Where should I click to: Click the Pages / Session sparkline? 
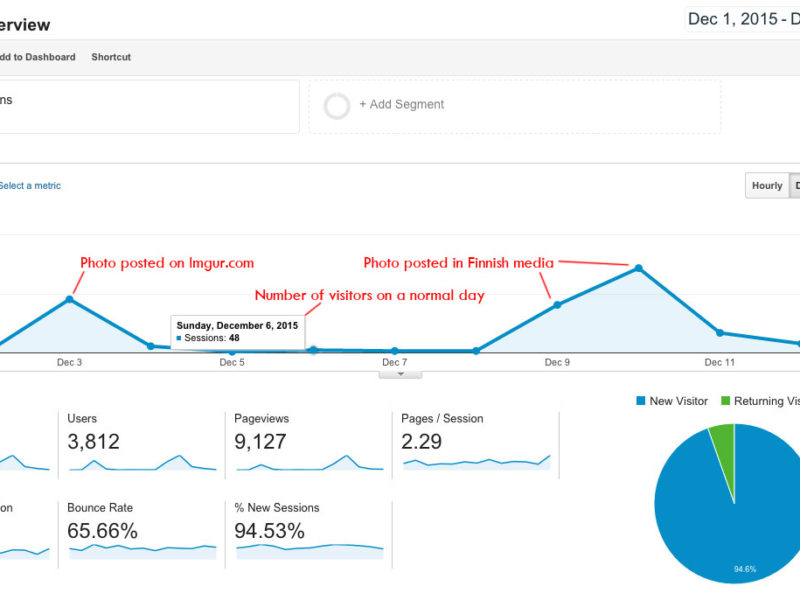477,462
